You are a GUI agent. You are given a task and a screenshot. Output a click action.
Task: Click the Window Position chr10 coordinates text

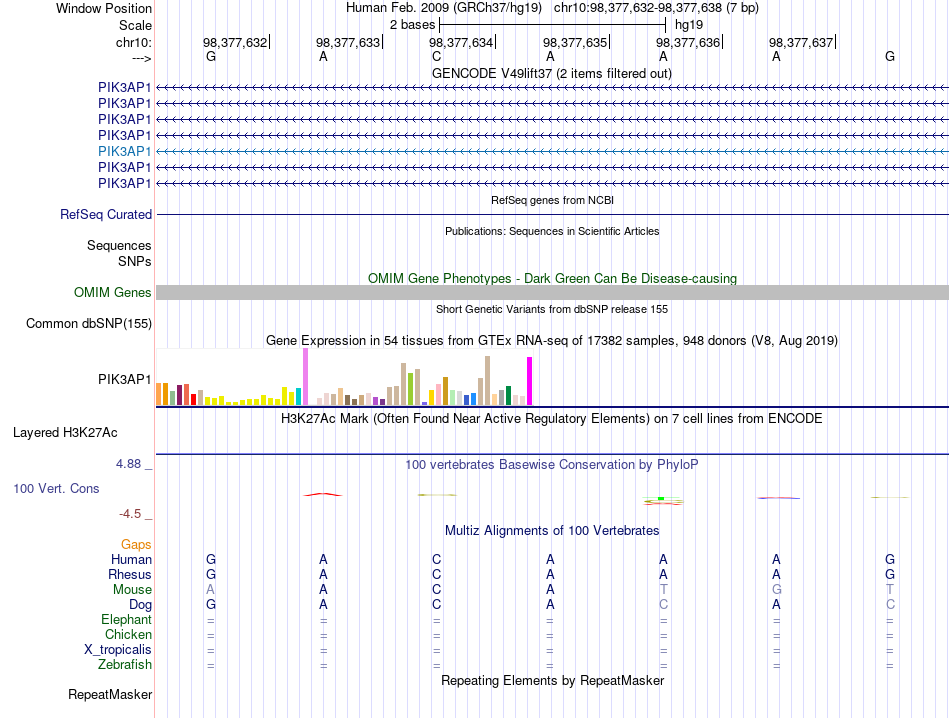(656, 8)
